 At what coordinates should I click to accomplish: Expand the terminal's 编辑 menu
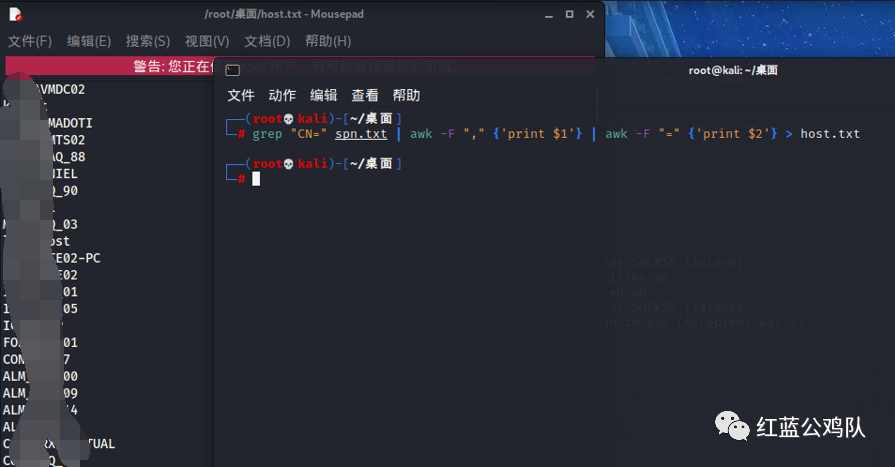point(323,95)
